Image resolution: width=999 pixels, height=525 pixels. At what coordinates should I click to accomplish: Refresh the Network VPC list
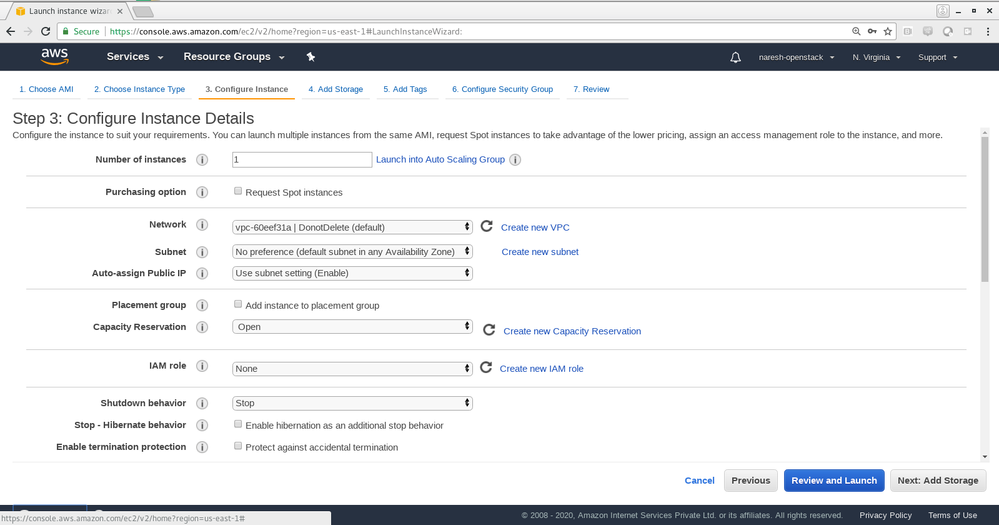[x=487, y=227]
